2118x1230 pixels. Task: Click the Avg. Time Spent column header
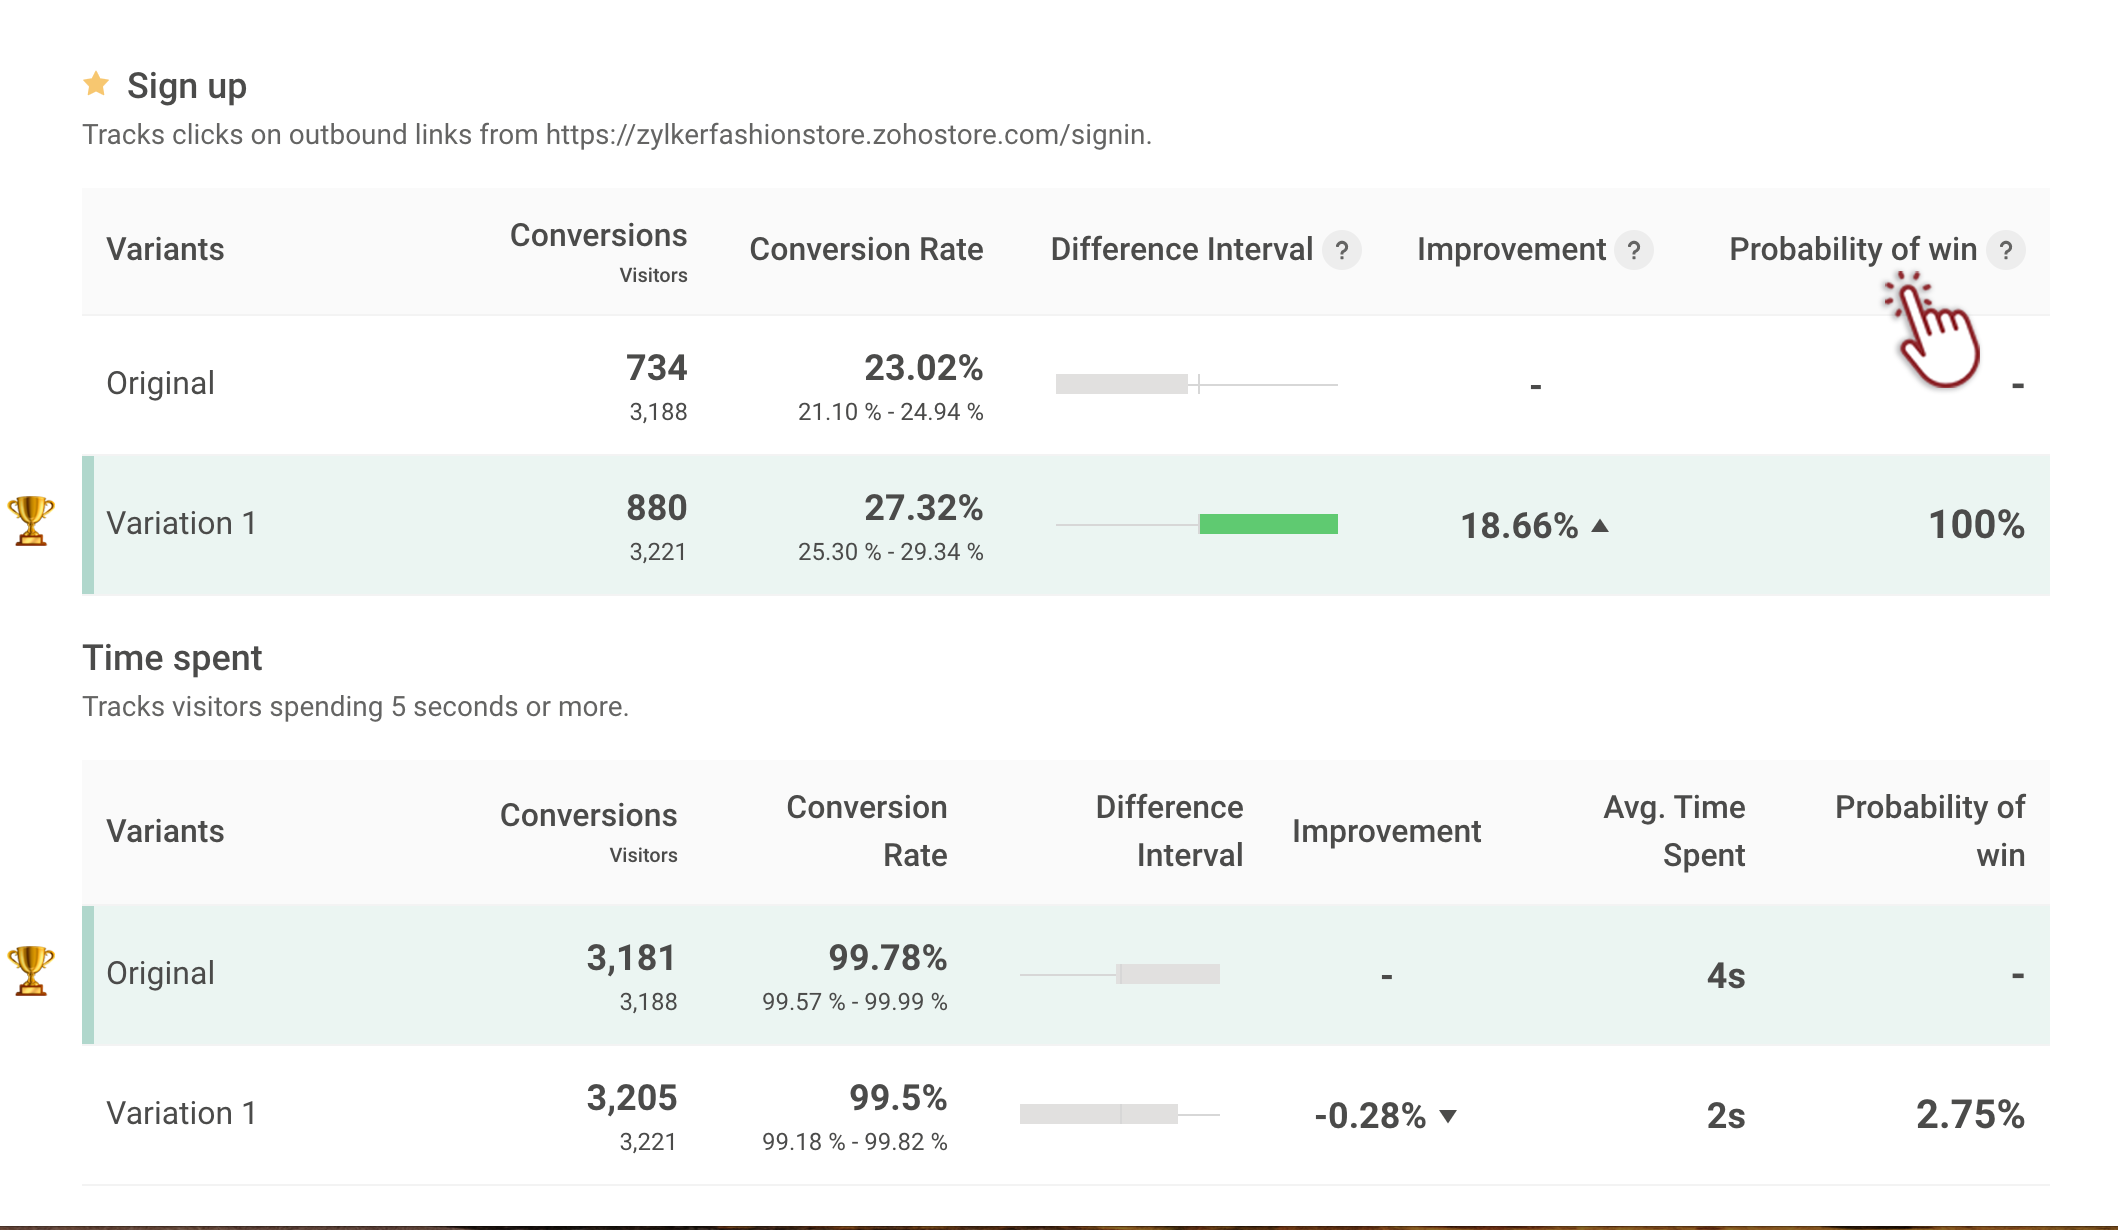[1674, 831]
